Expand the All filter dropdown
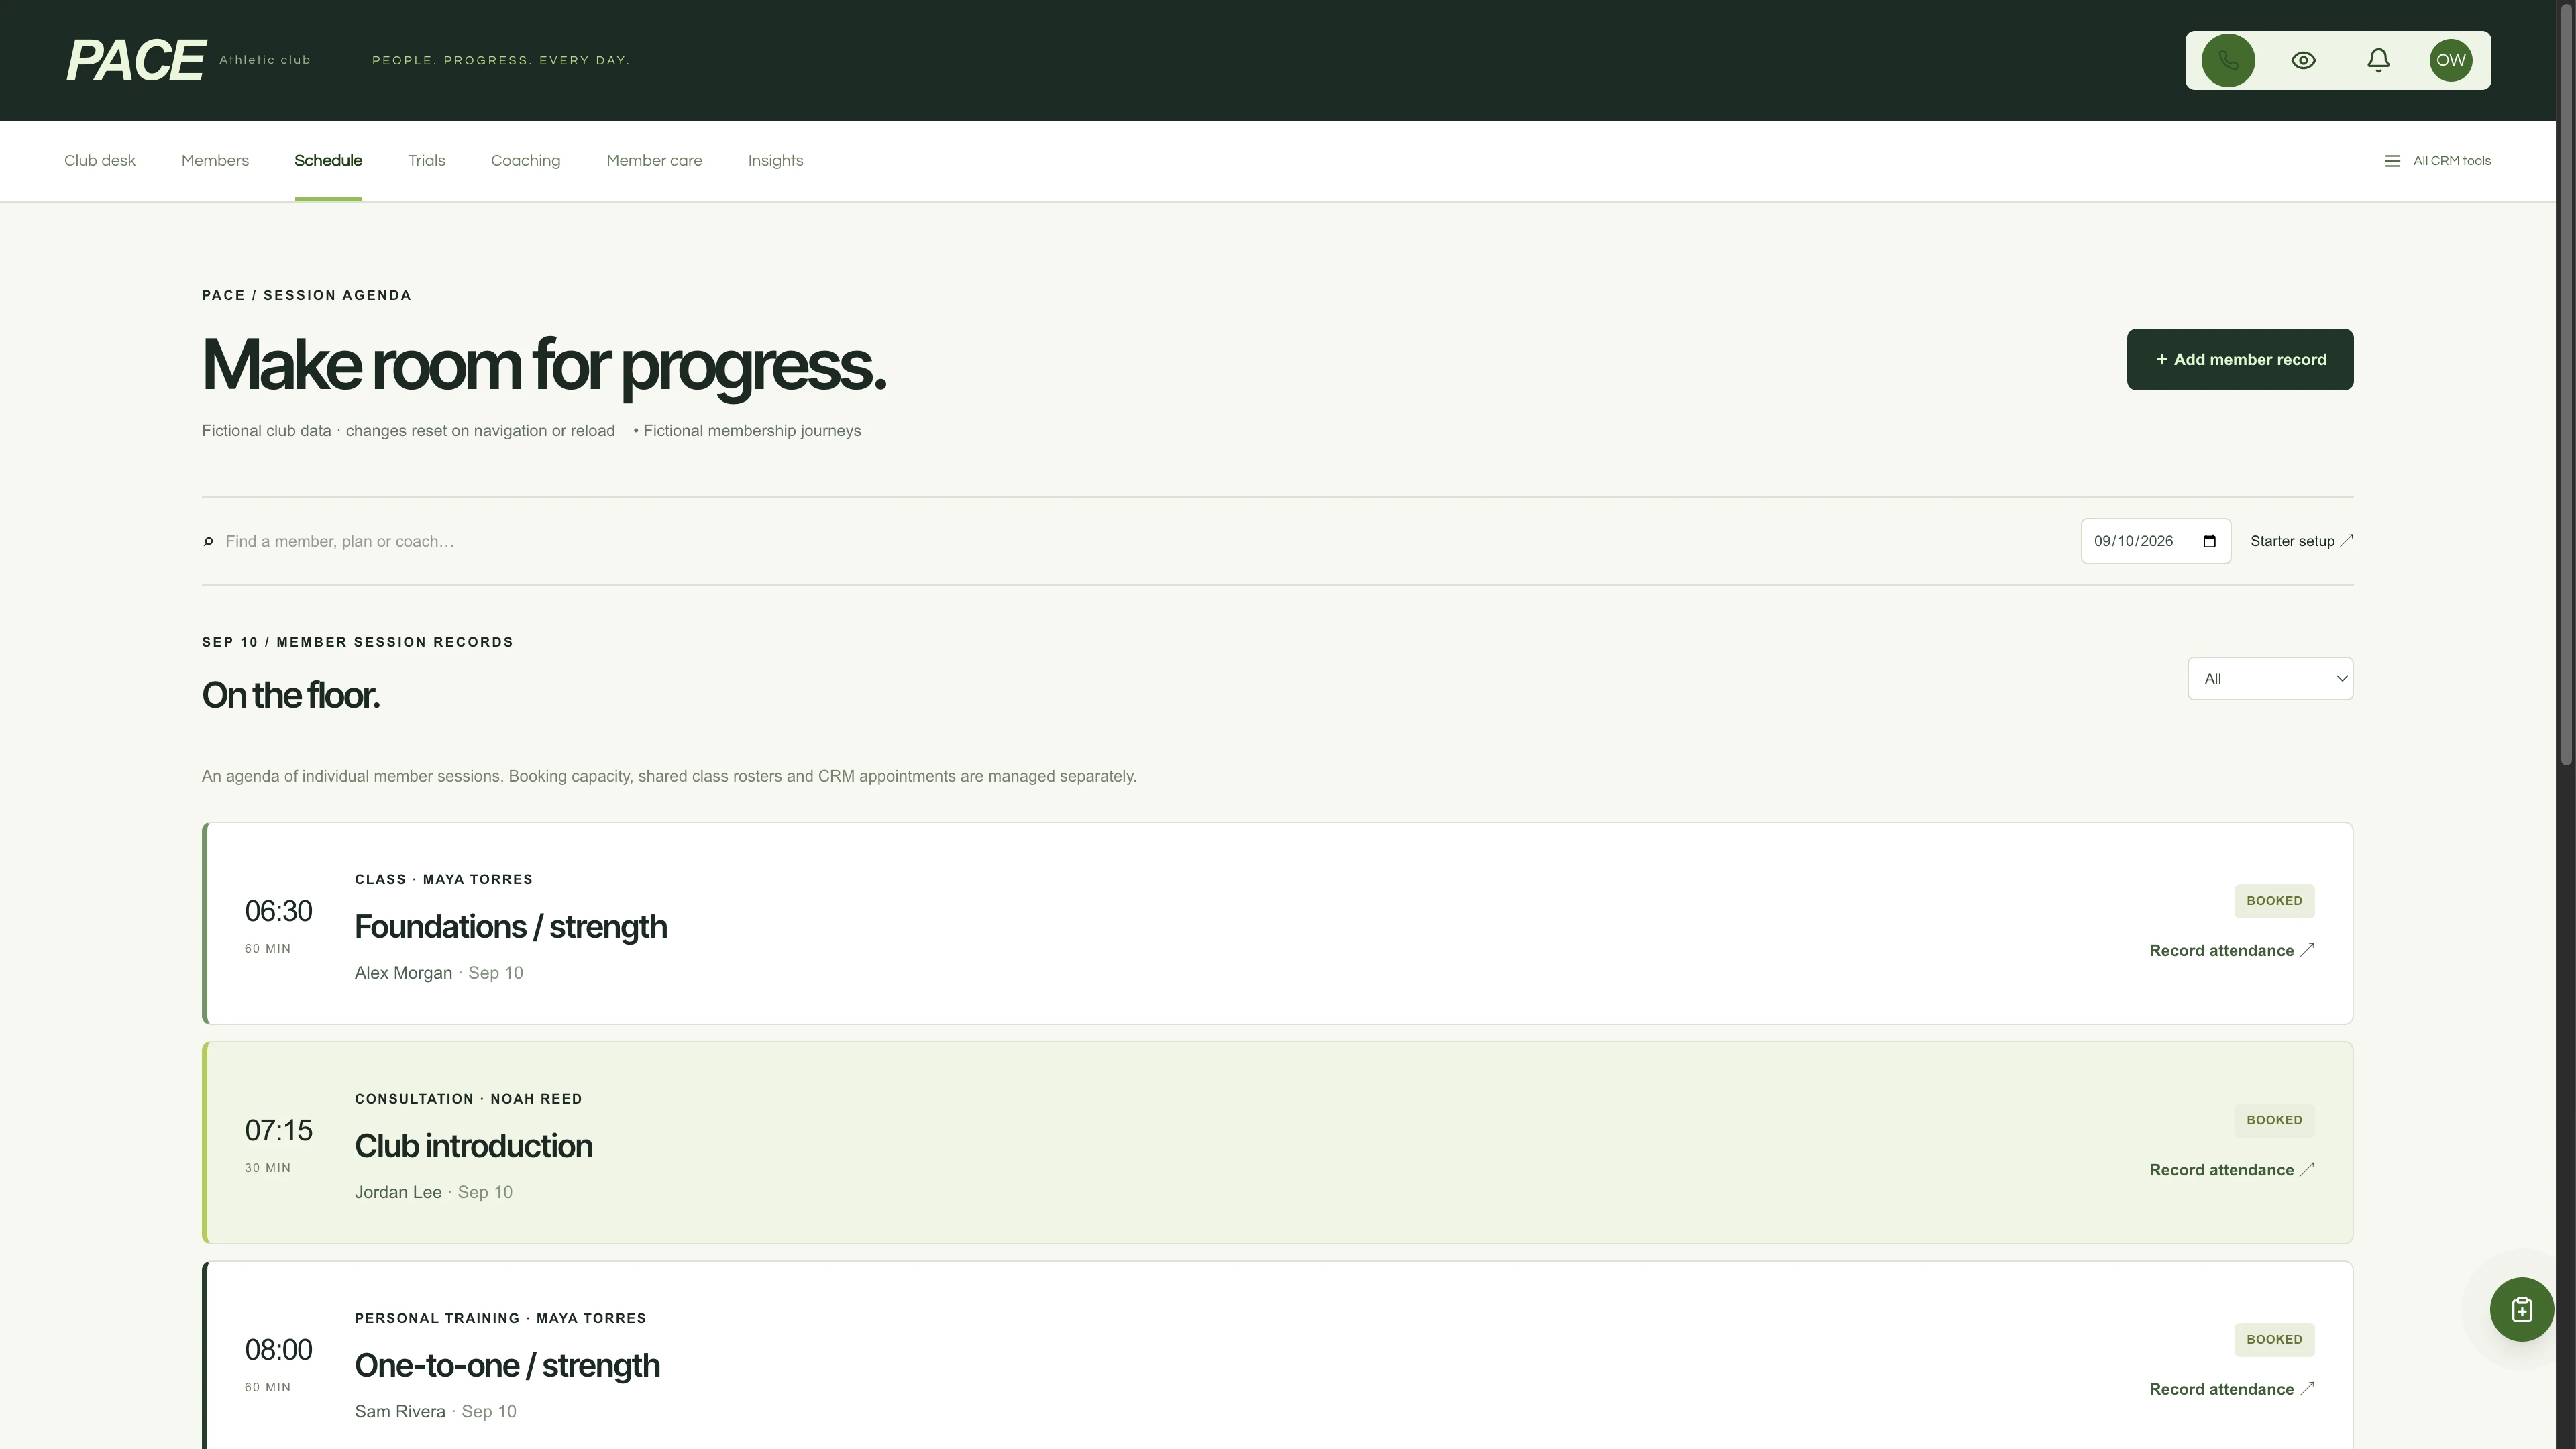Image resolution: width=2576 pixels, height=1449 pixels. pos(2270,679)
